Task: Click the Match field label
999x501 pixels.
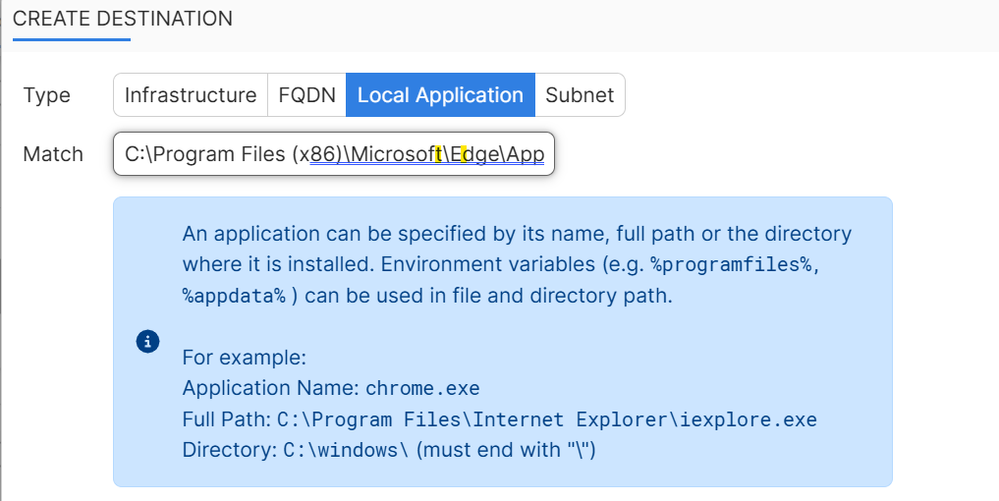Action: [53, 155]
